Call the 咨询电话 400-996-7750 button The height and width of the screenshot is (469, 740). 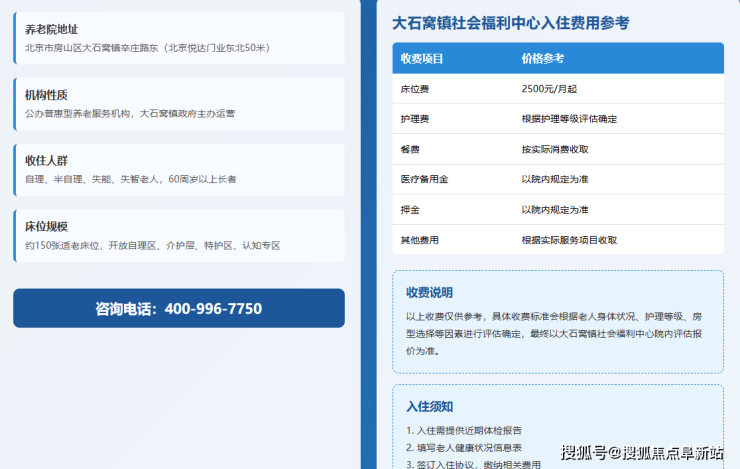pyautogui.click(x=179, y=308)
